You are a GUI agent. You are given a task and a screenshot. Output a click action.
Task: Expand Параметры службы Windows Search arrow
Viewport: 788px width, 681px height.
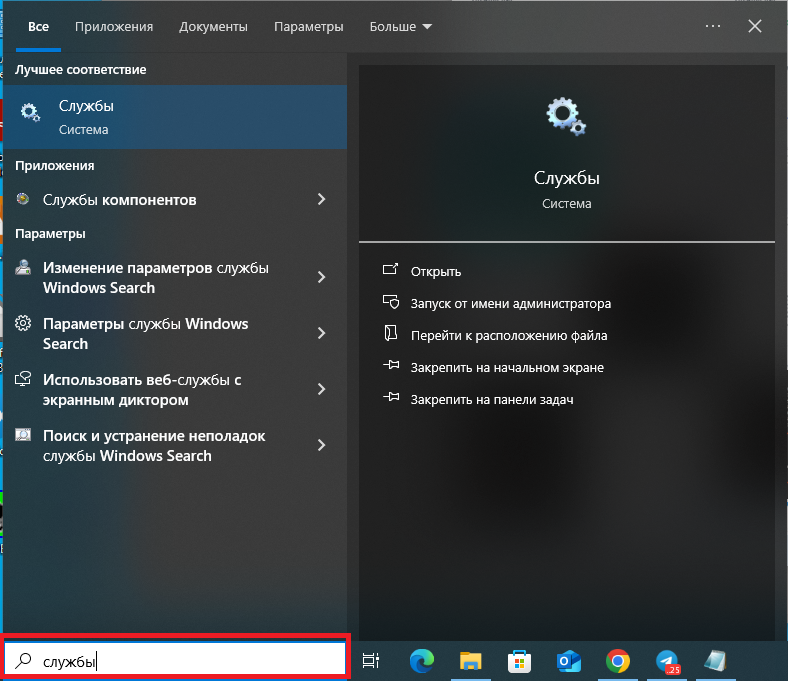click(x=321, y=333)
